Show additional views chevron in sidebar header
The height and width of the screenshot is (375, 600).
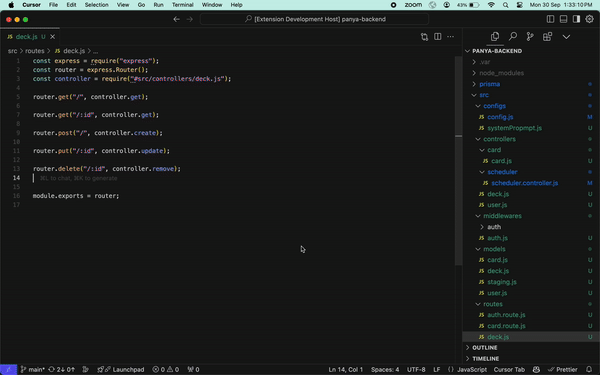(566, 37)
